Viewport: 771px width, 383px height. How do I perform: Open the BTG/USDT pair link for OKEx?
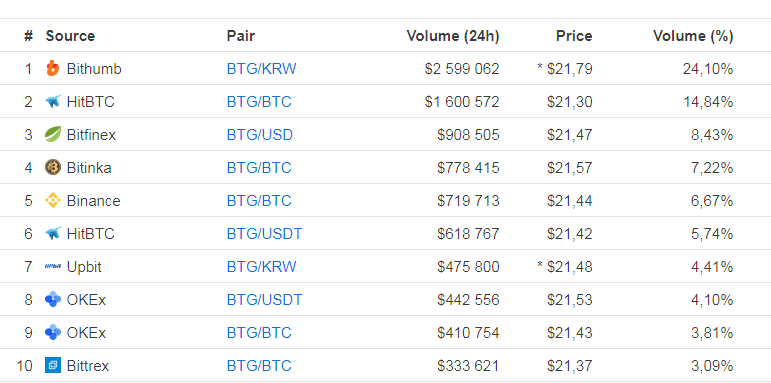click(265, 299)
